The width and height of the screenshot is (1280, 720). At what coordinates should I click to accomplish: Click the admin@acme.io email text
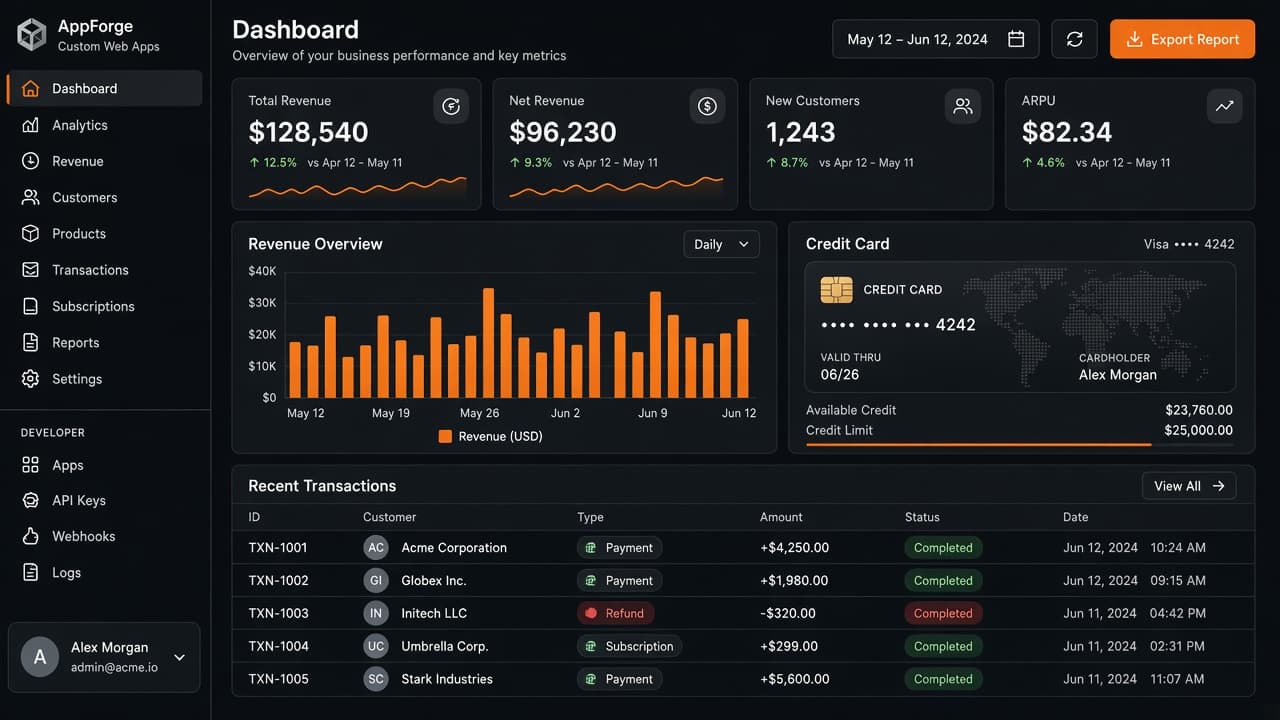coord(114,667)
